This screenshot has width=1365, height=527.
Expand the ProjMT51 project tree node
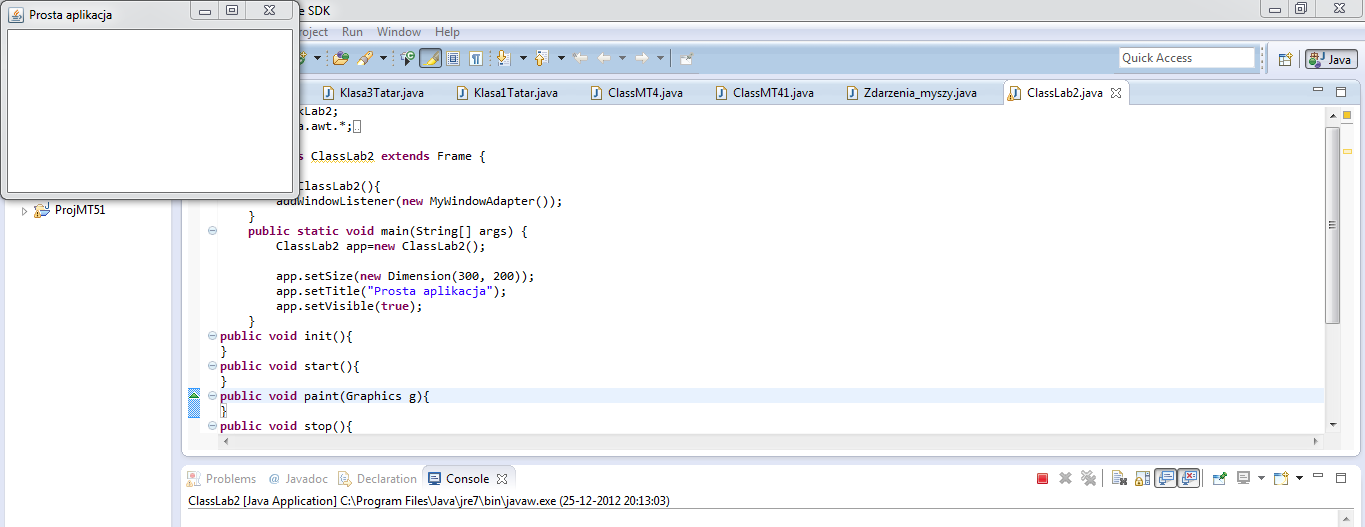tap(25, 211)
